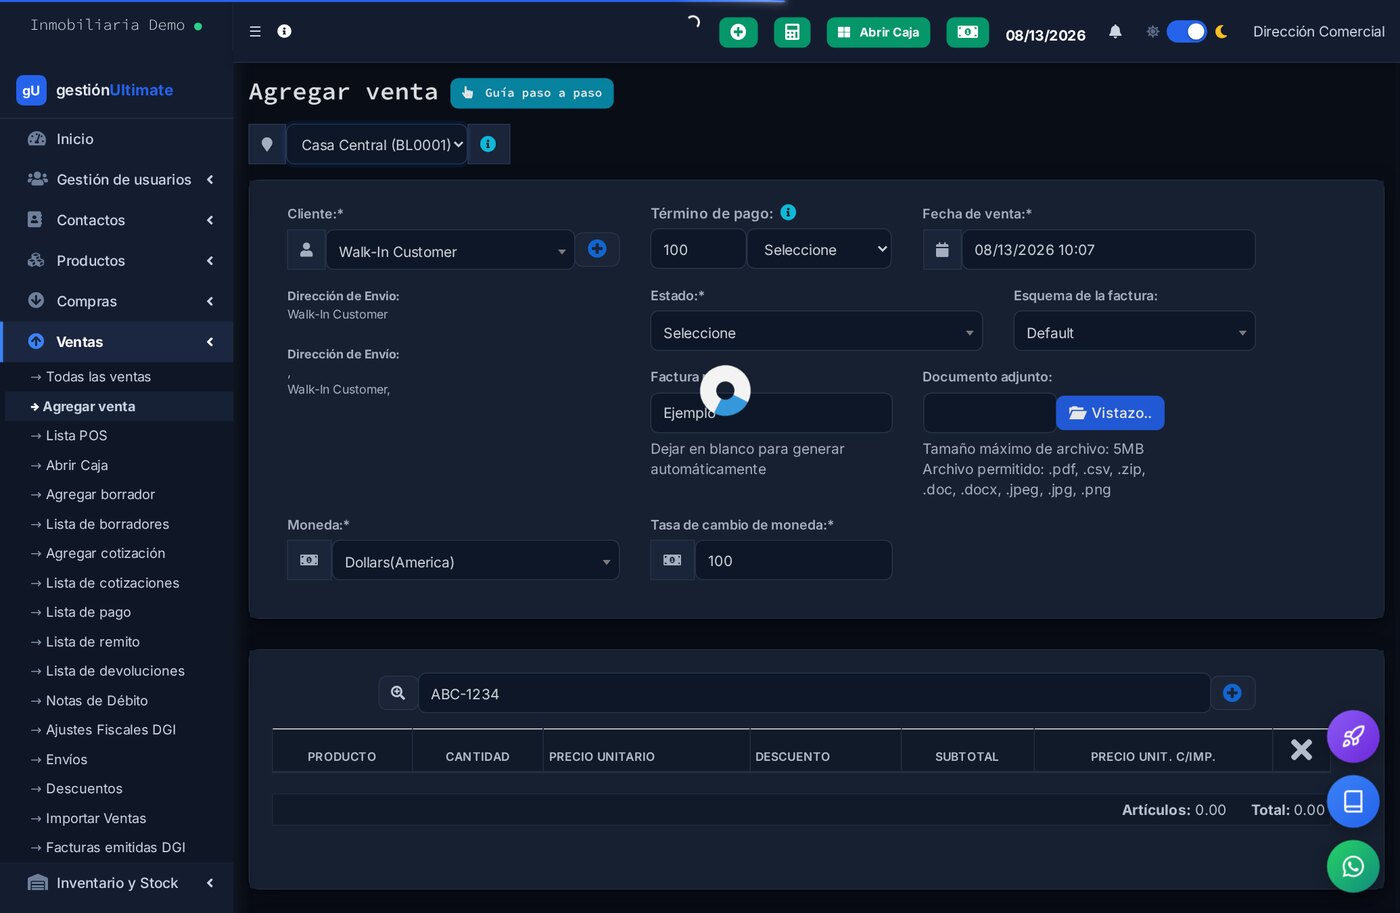
Task: Toggle the dark mode switch
Action: pyautogui.click(x=1187, y=32)
